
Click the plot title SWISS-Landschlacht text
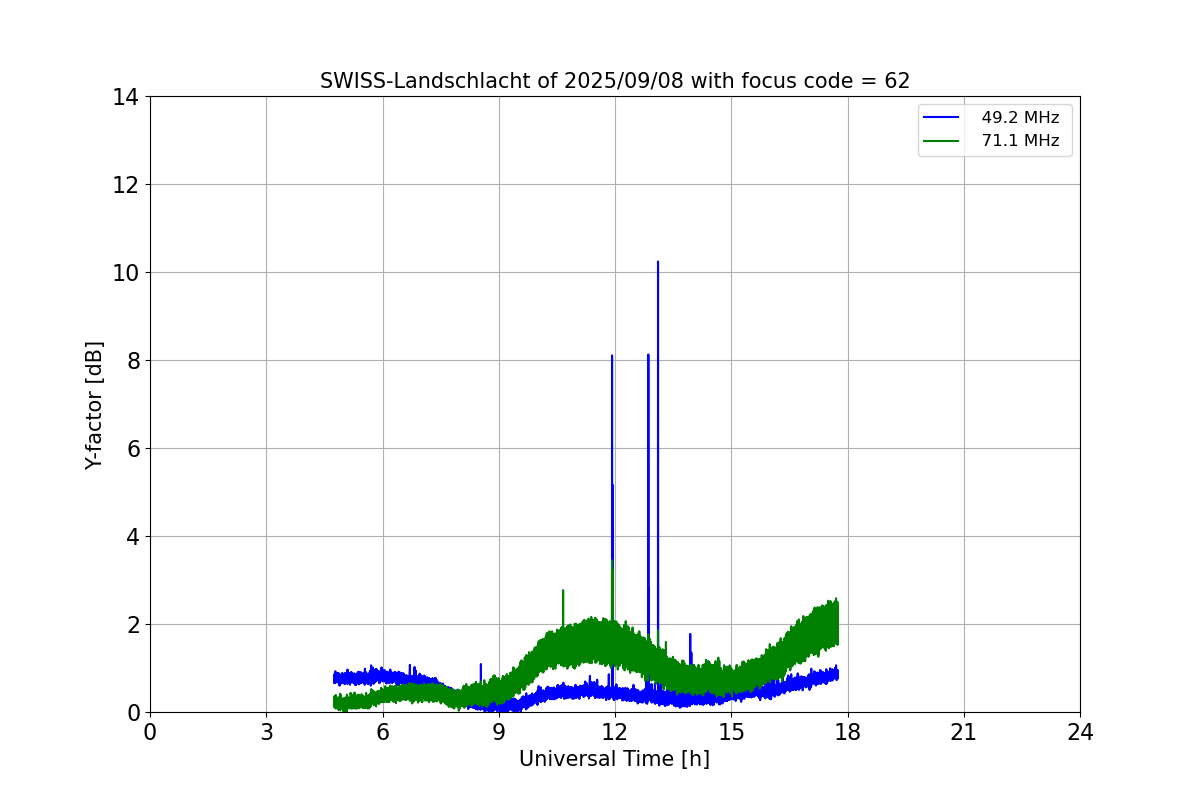pyautogui.click(x=615, y=81)
